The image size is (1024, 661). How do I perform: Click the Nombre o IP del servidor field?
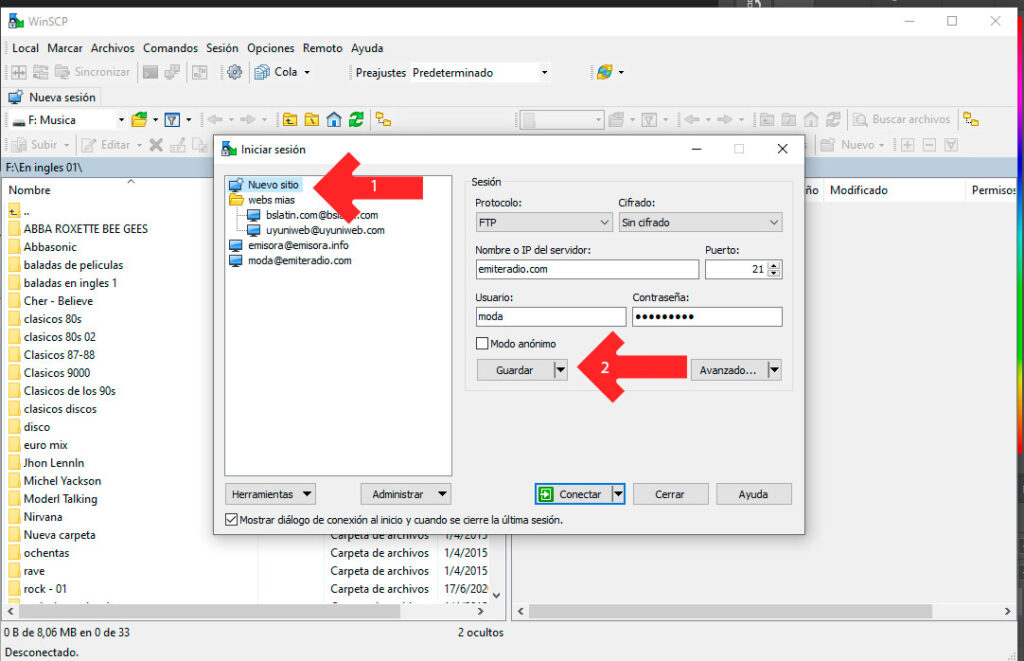tap(587, 269)
